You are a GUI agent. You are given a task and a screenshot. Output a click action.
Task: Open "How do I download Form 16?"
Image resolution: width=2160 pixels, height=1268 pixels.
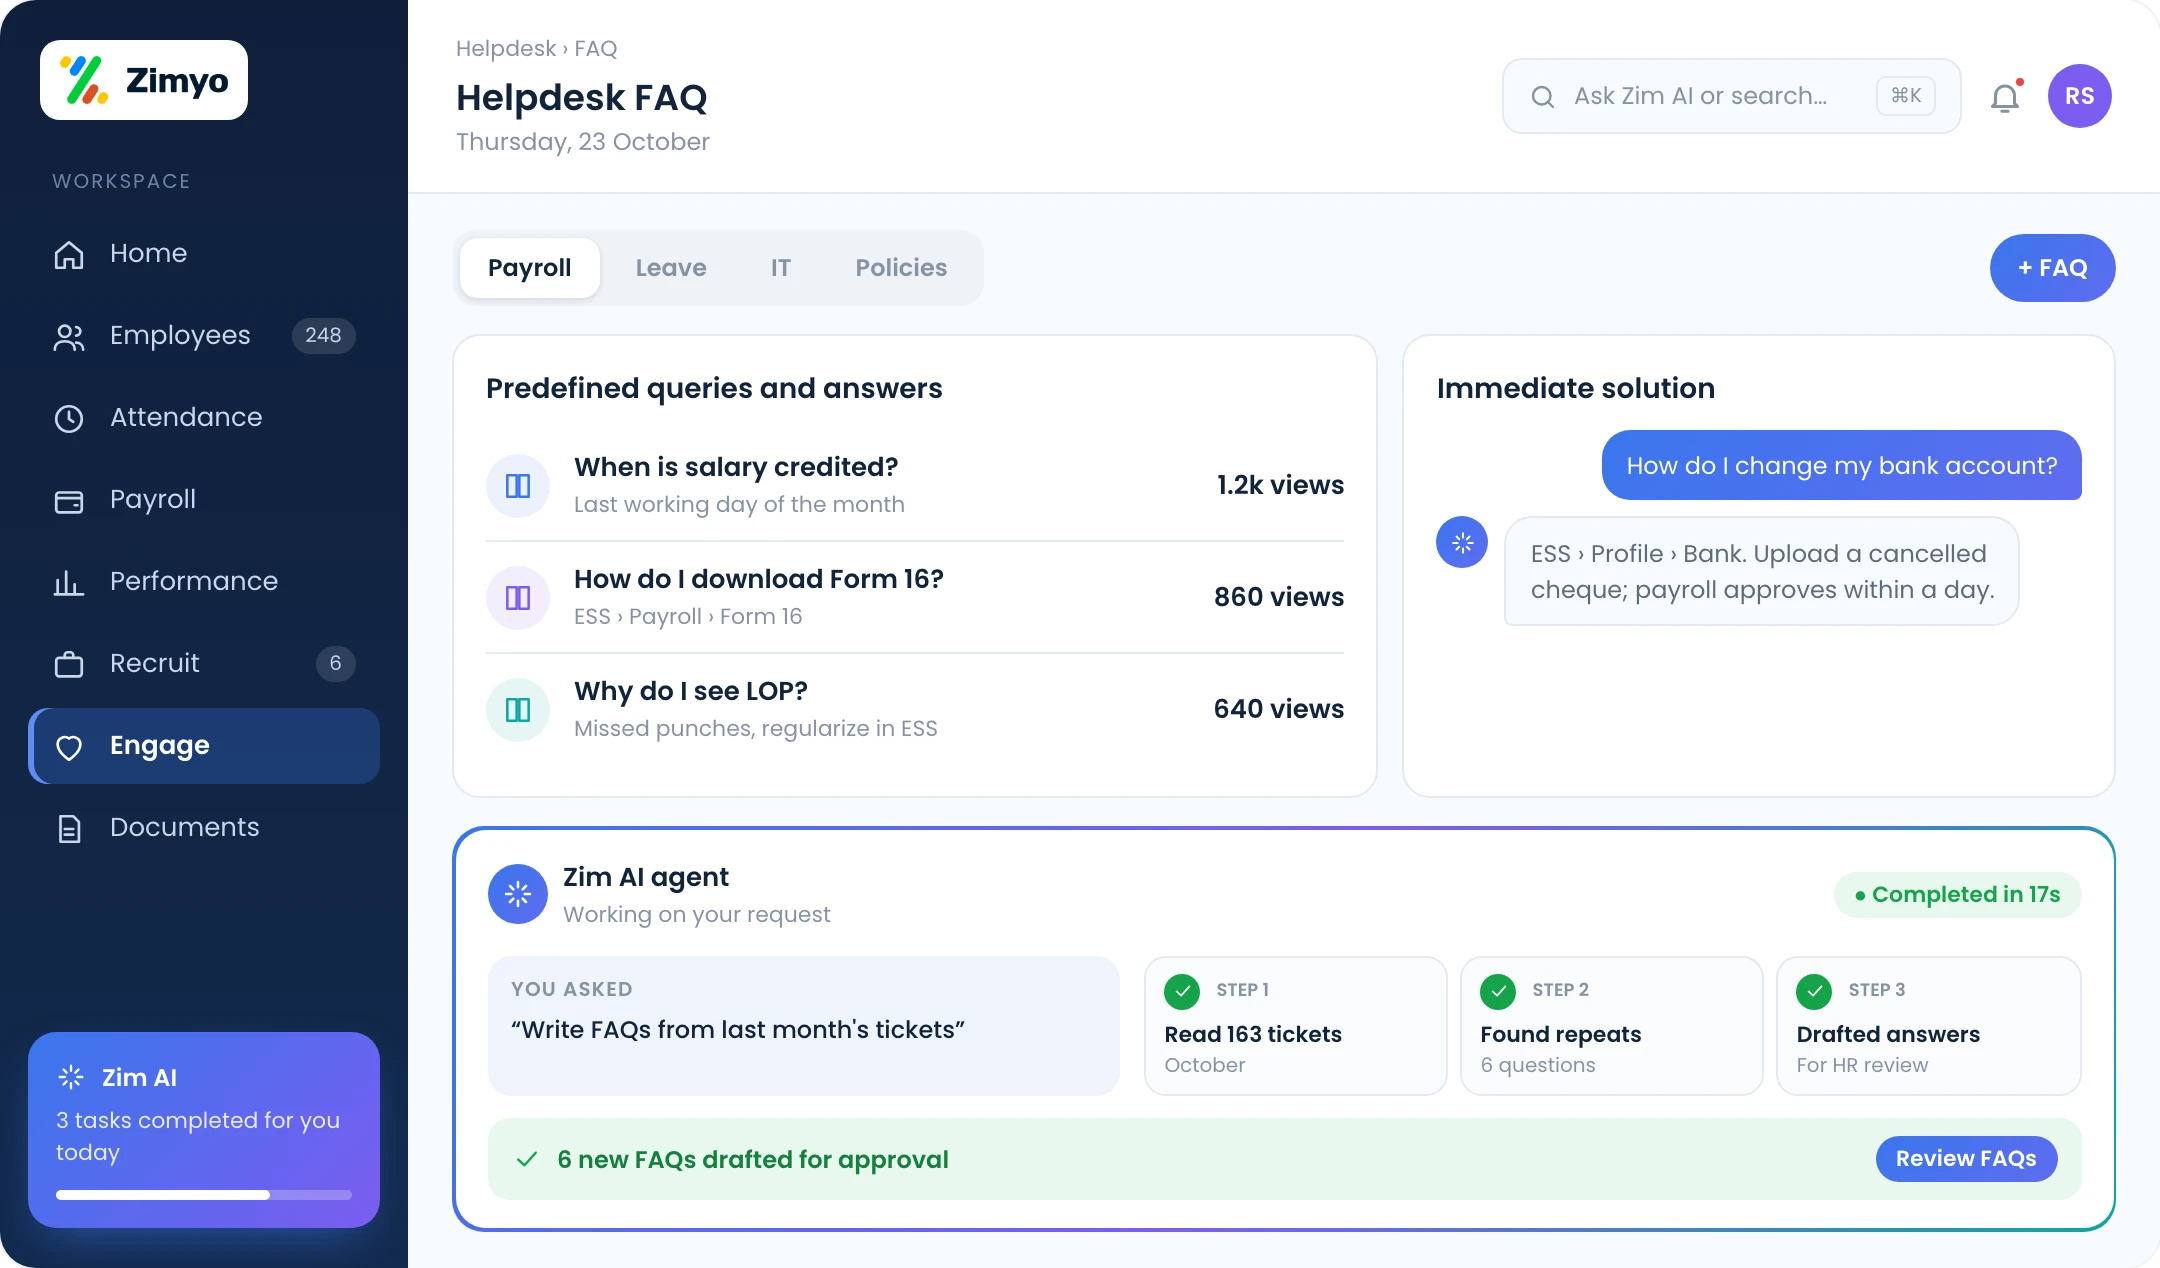[759, 579]
